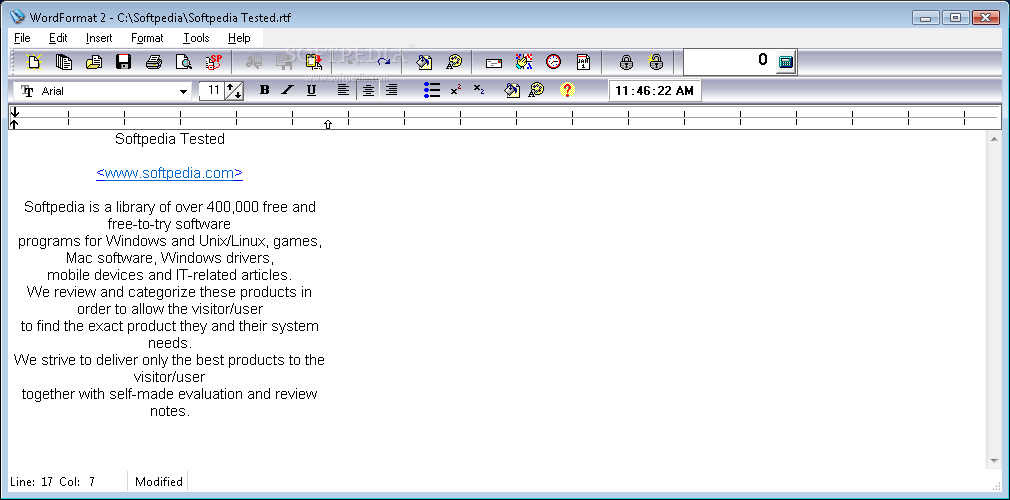Image resolution: width=1010 pixels, height=500 pixels.
Task: Open help with the yellow question mark icon
Action: tap(567, 90)
